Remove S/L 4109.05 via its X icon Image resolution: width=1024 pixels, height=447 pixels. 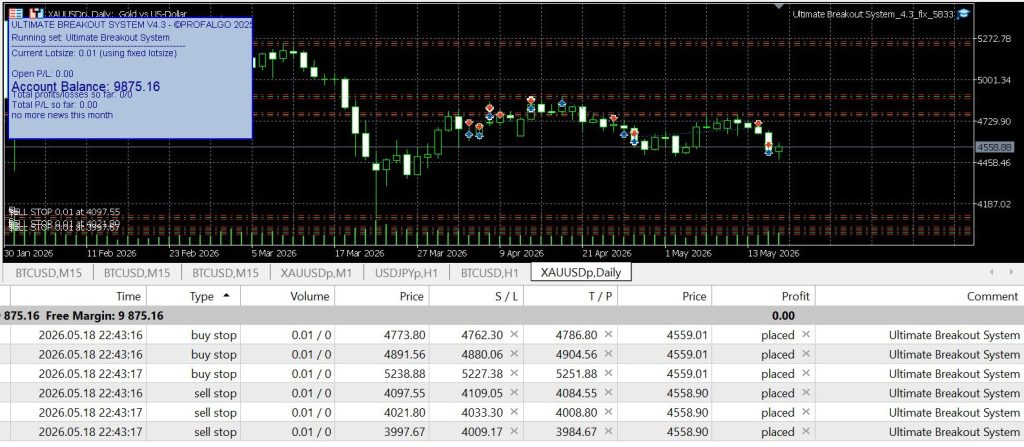pyautogui.click(x=514, y=393)
